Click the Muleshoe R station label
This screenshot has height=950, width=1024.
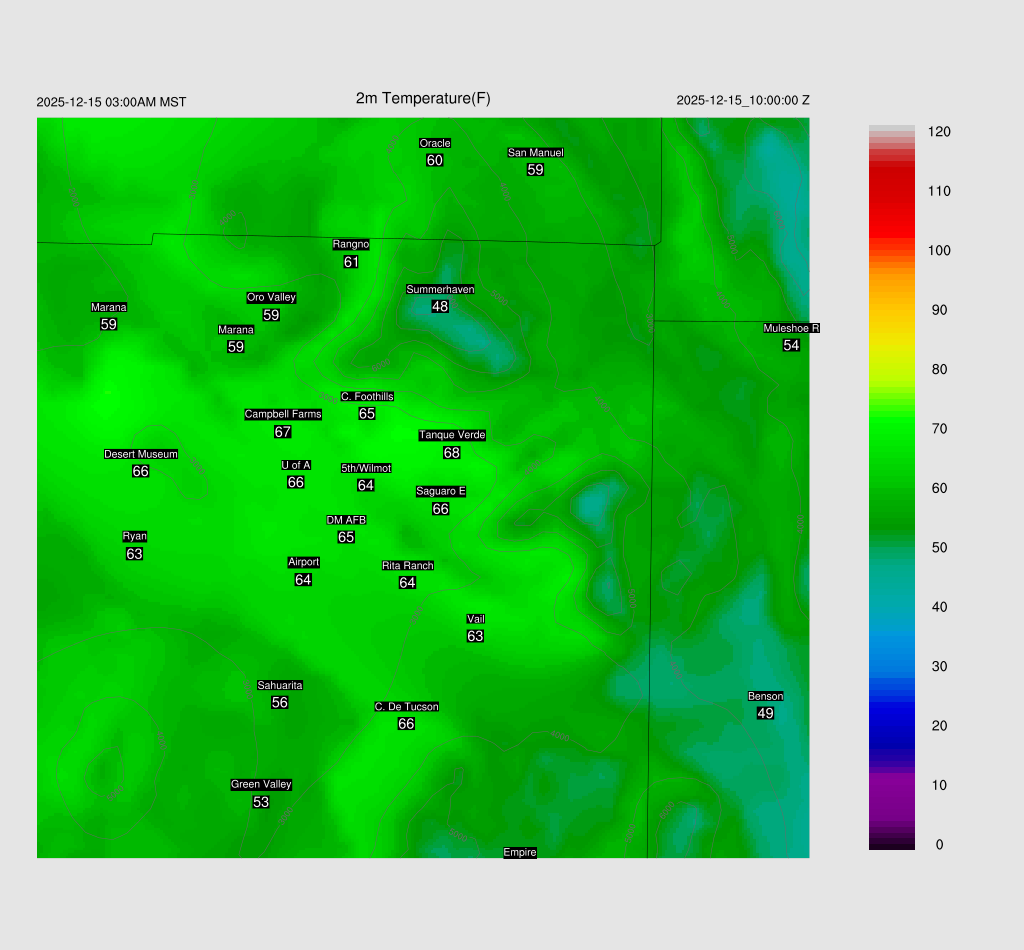791,329
